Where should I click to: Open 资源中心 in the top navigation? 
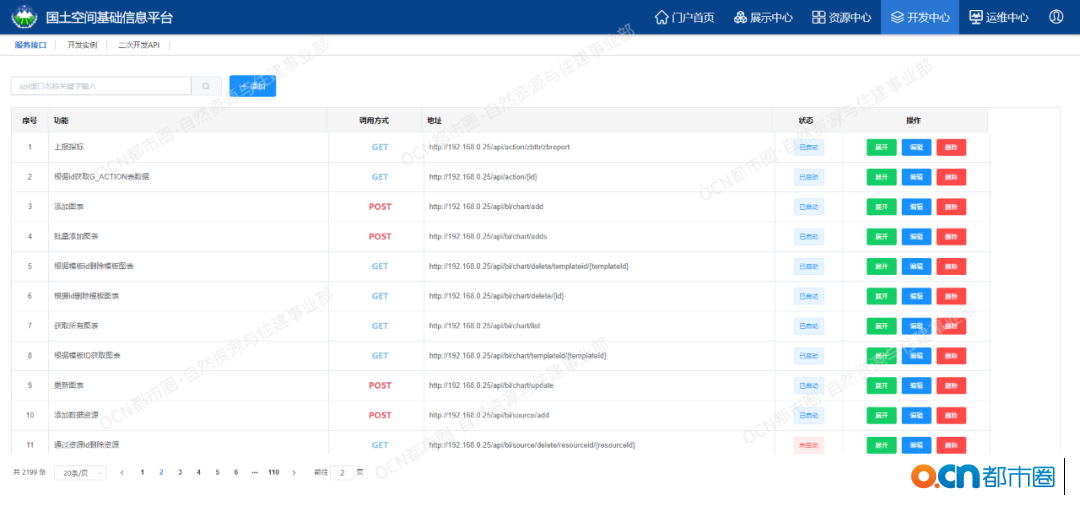coord(841,17)
